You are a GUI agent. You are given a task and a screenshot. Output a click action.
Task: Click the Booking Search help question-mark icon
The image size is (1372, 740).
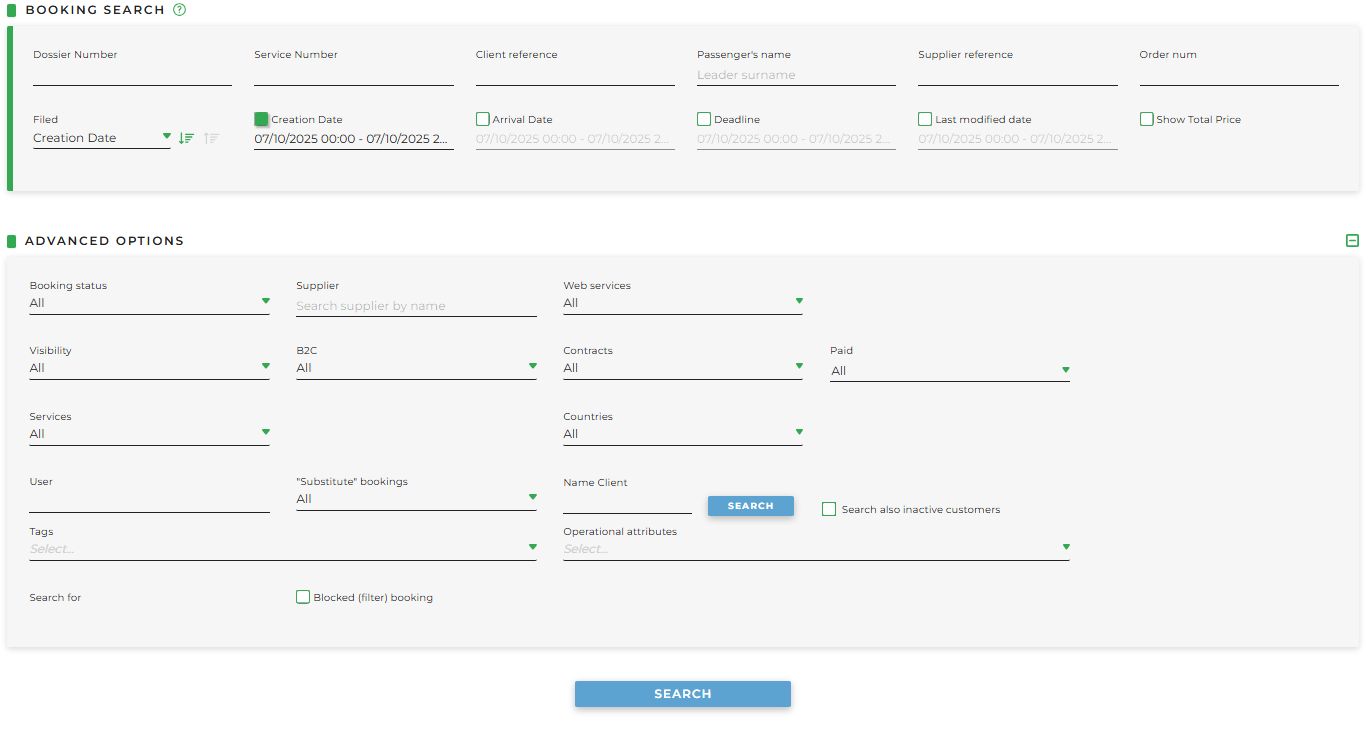click(x=180, y=10)
